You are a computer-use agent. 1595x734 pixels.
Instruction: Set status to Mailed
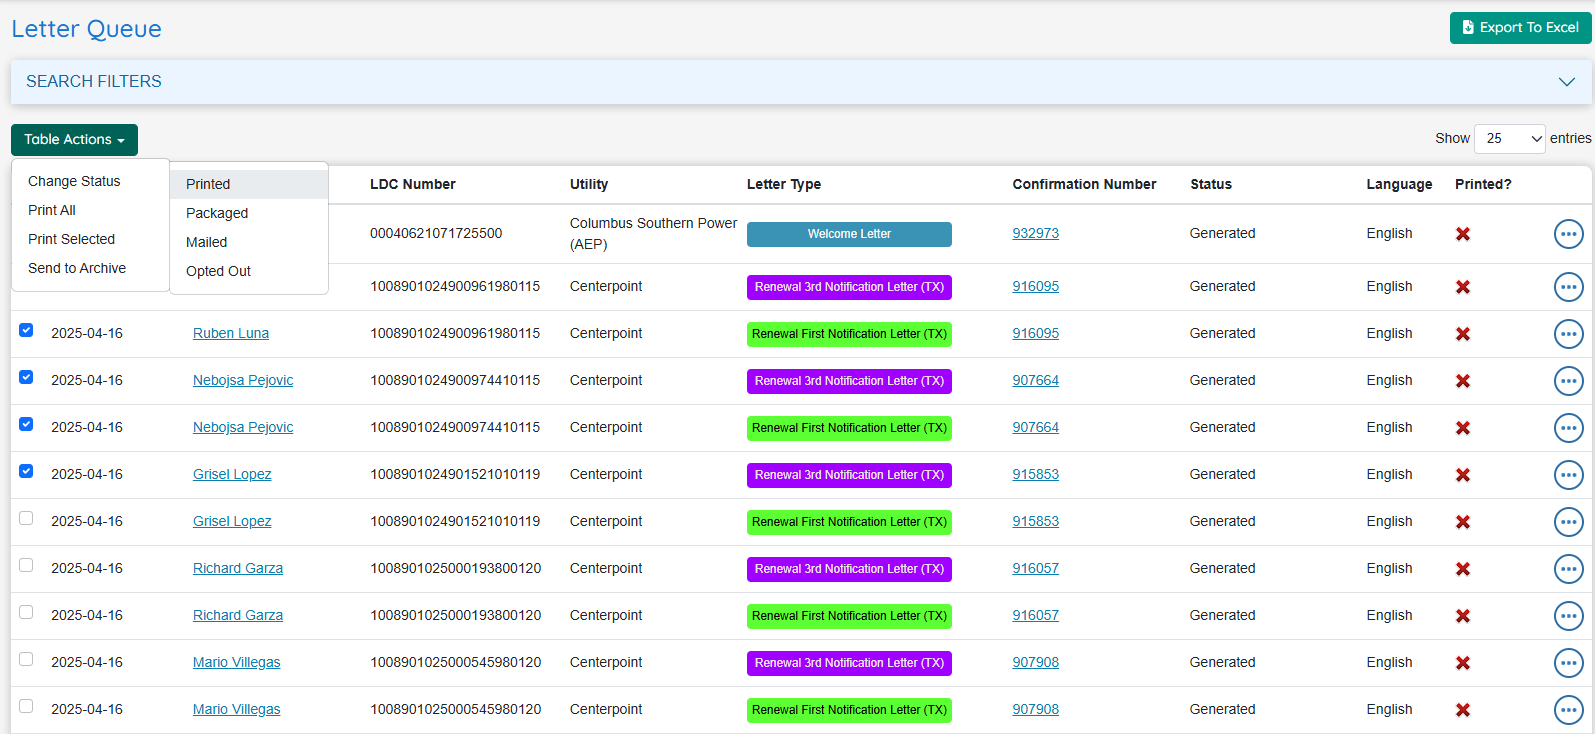coord(249,242)
